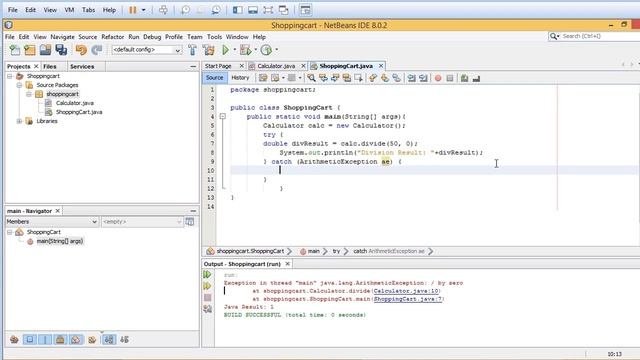The width and height of the screenshot is (640, 360).
Task: Open the default config dropdown
Action: tap(178, 50)
